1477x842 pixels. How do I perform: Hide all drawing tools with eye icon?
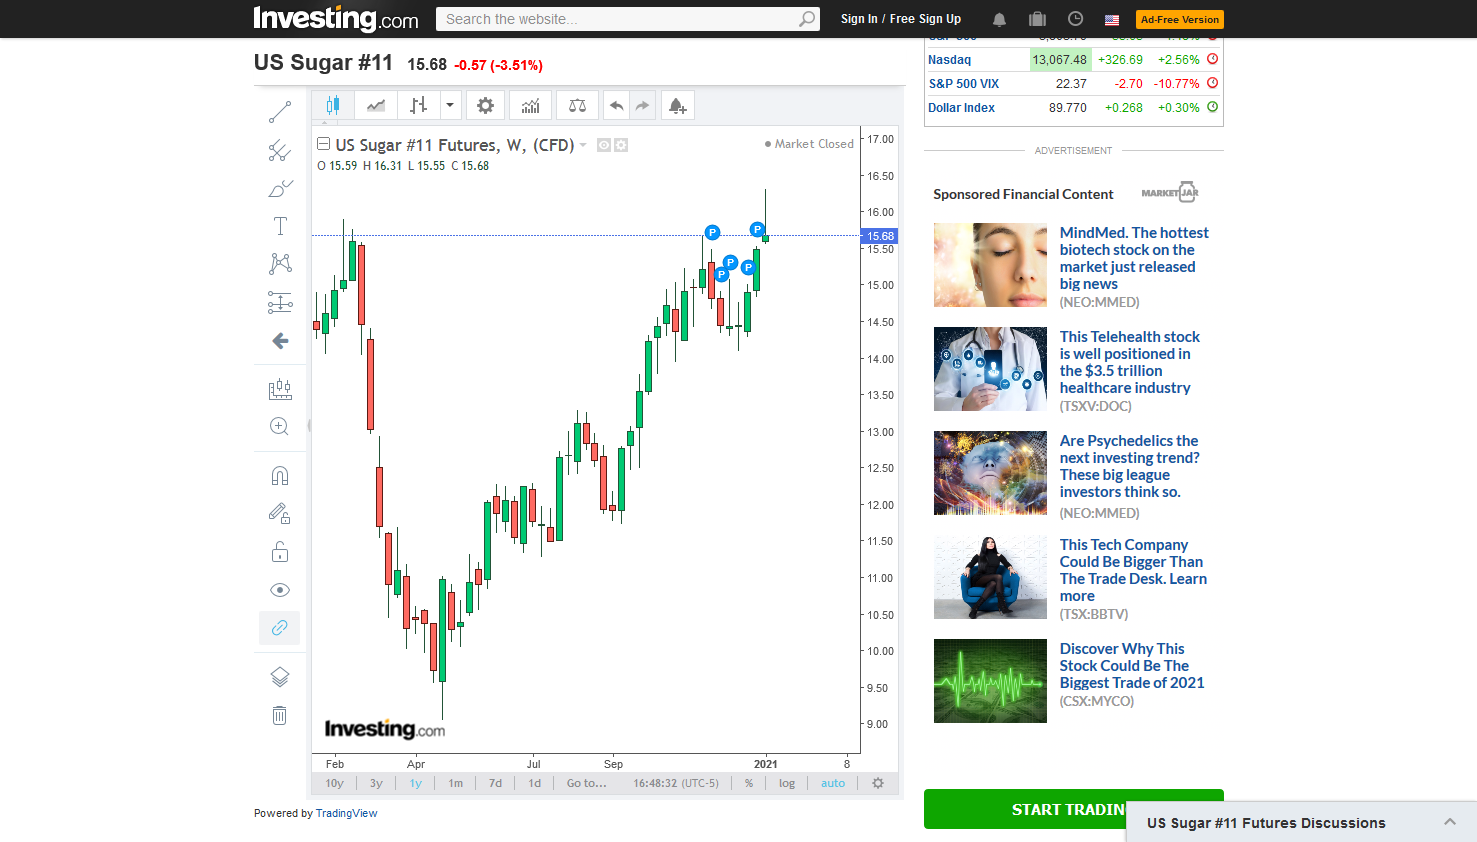point(280,590)
